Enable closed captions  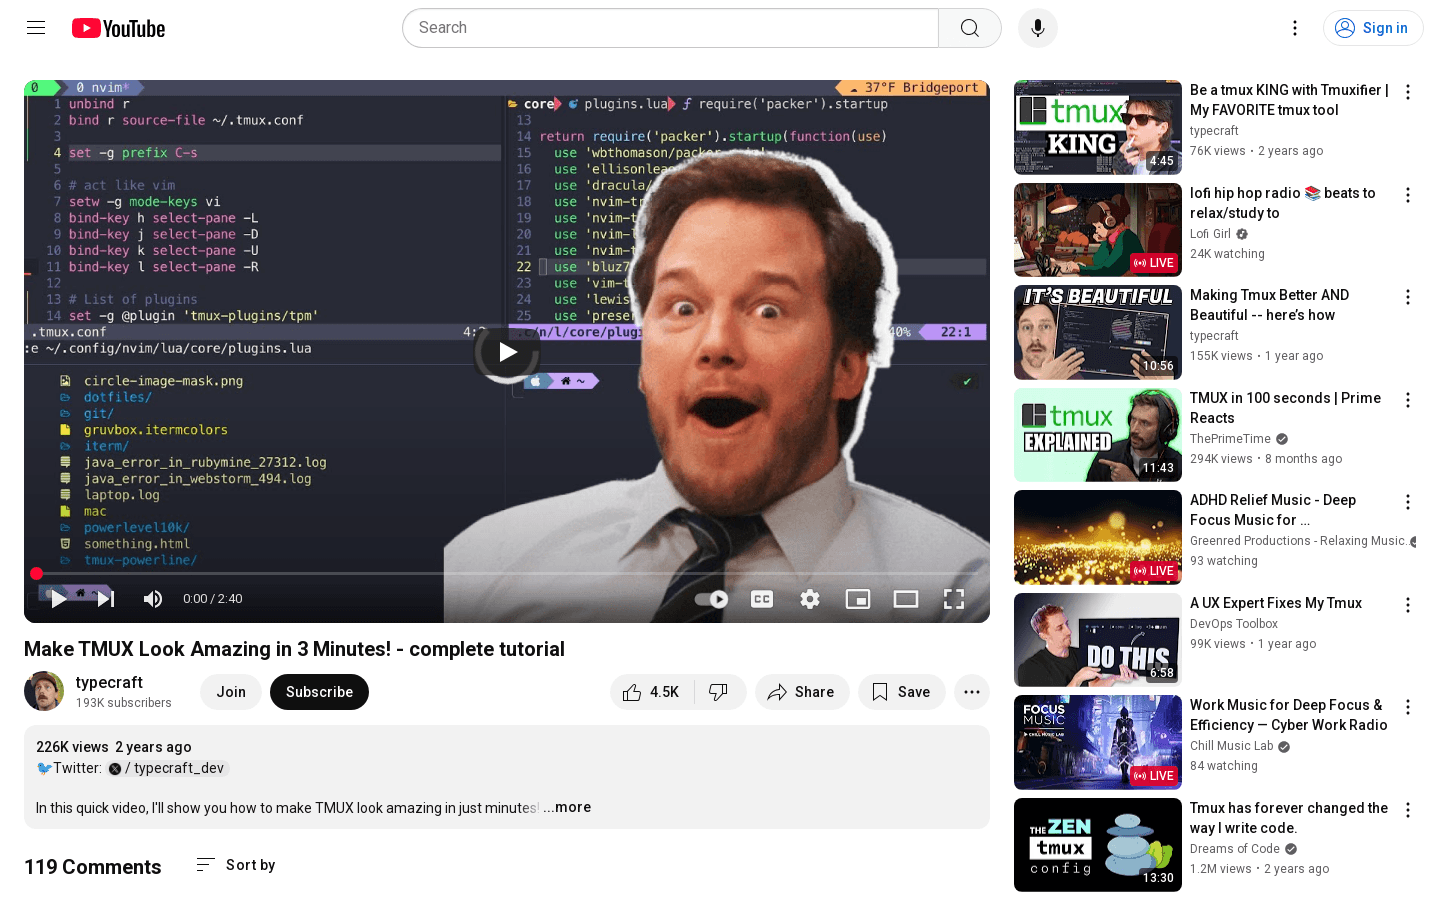tap(761, 599)
